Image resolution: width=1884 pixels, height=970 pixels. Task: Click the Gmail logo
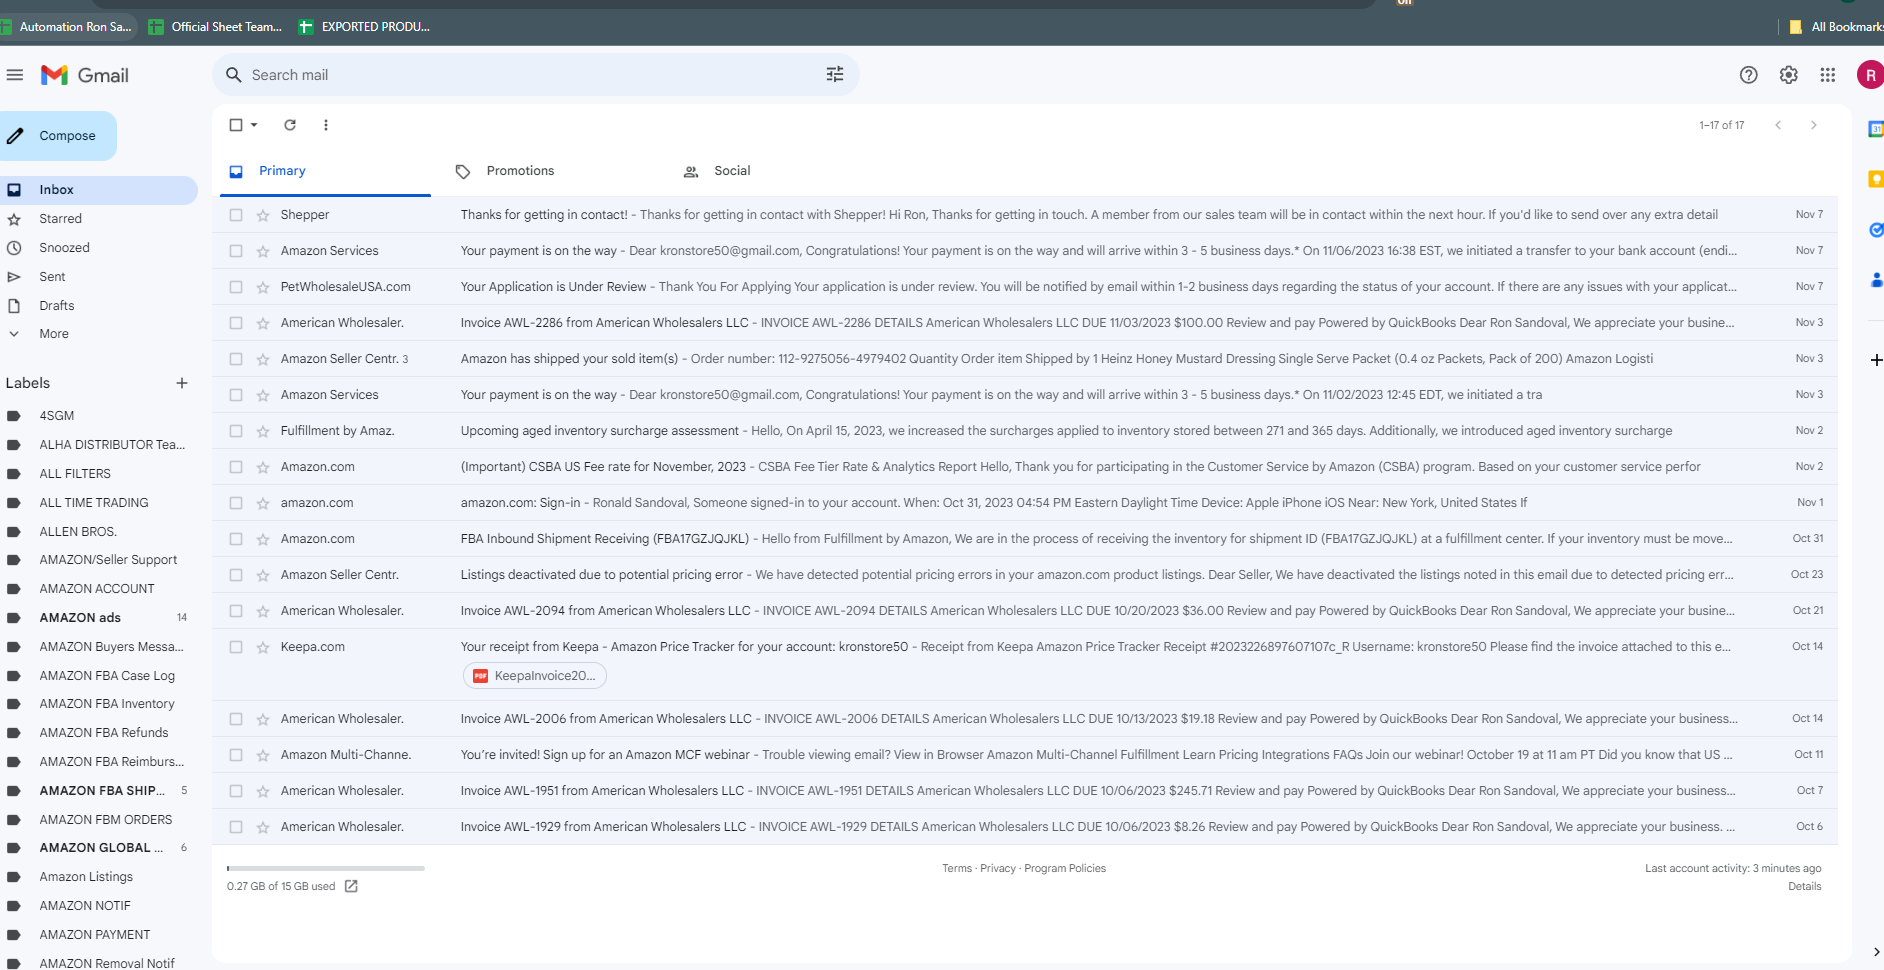point(85,75)
